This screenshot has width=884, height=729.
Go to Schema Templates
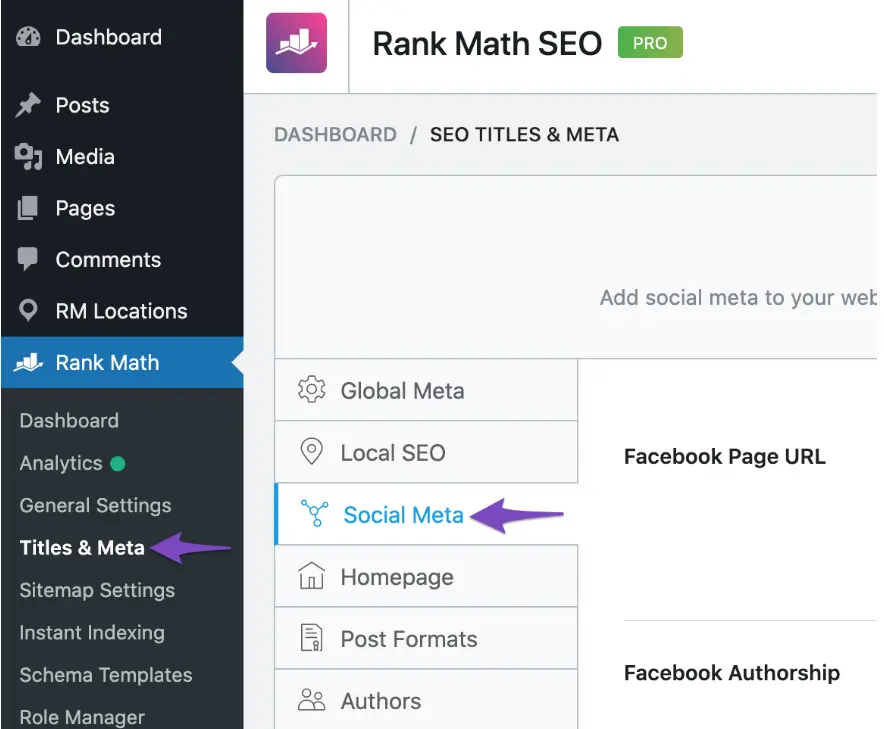point(106,674)
